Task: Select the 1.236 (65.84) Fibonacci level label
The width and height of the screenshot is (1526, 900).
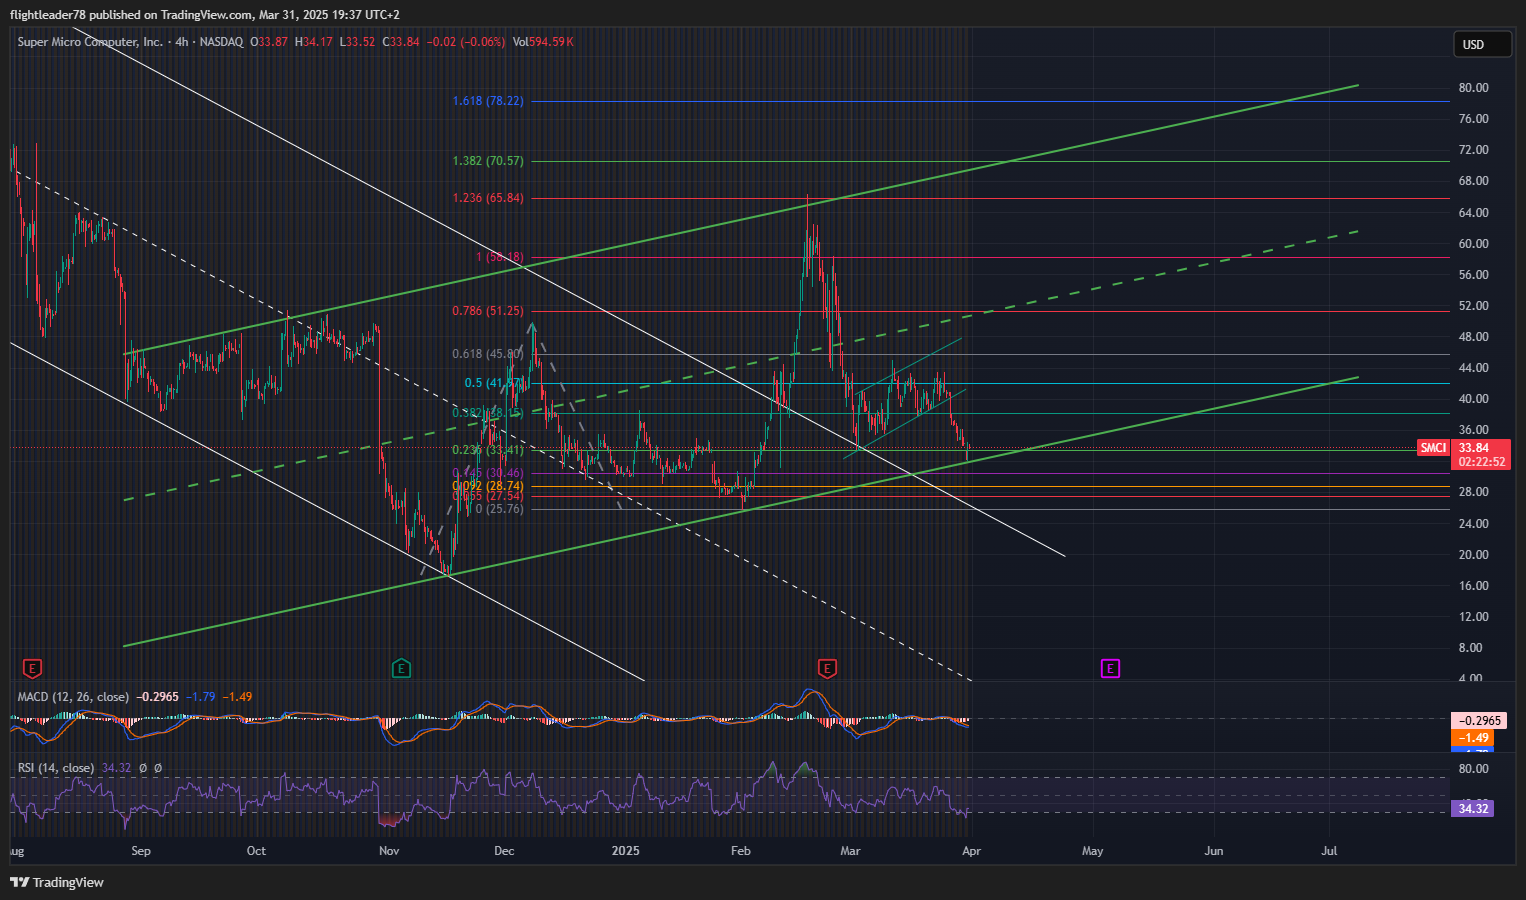Action: (x=488, y=198)
